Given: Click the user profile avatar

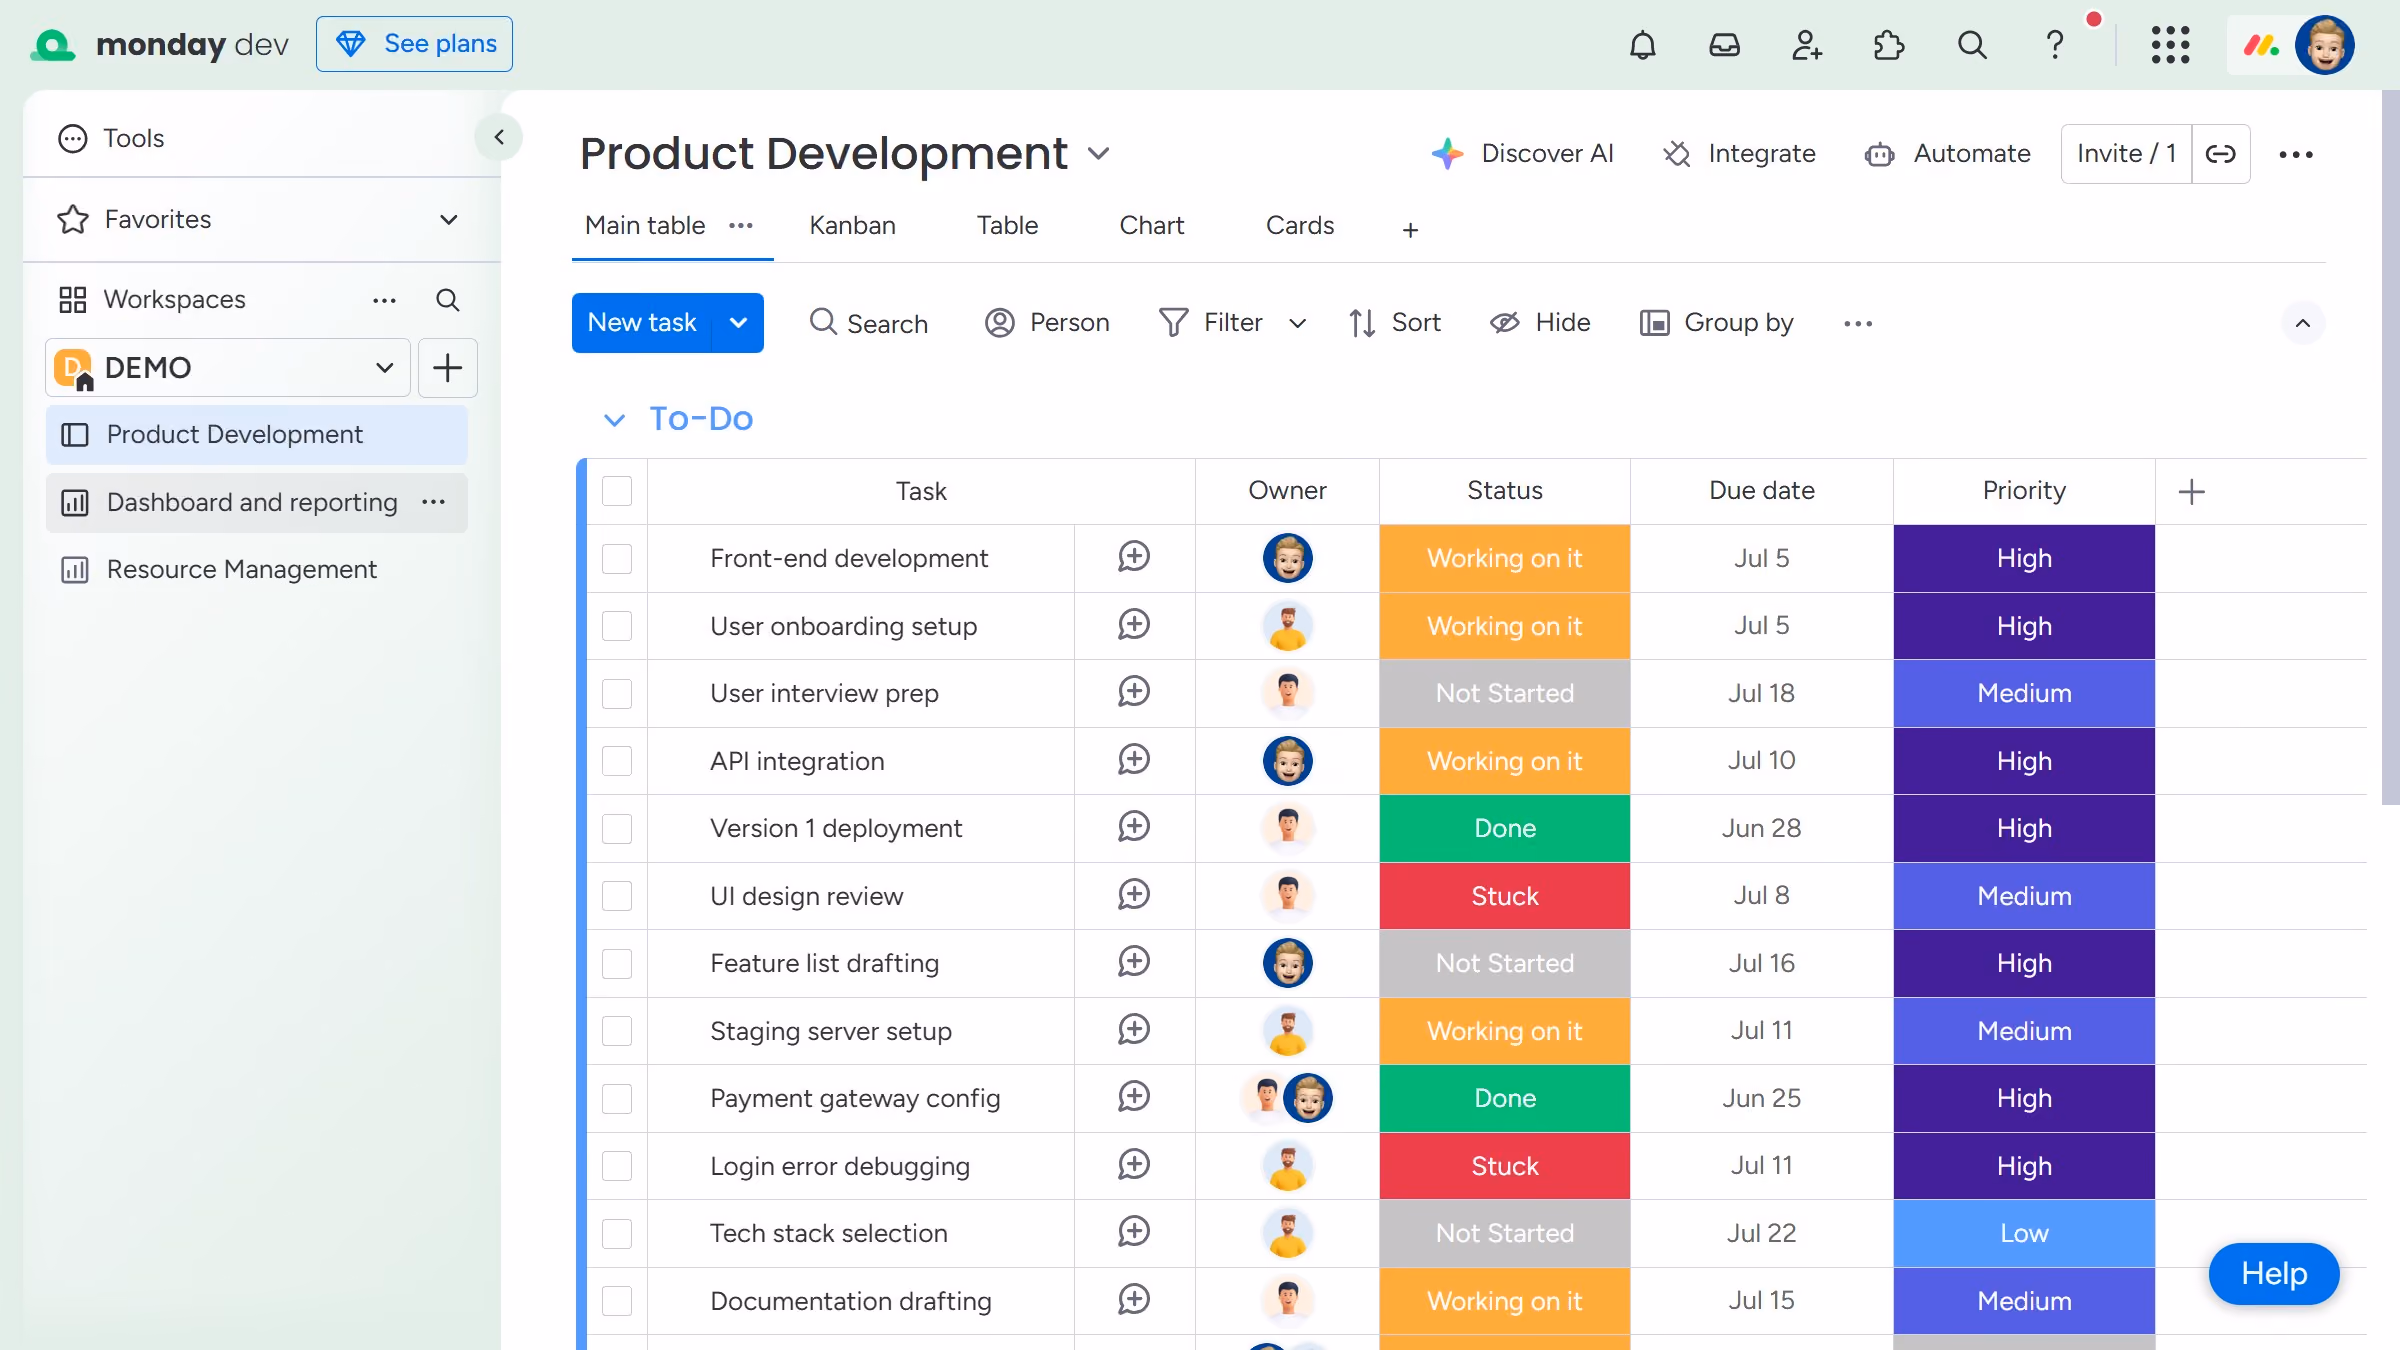Looking at the screenshot, I should coord(2324,45).
